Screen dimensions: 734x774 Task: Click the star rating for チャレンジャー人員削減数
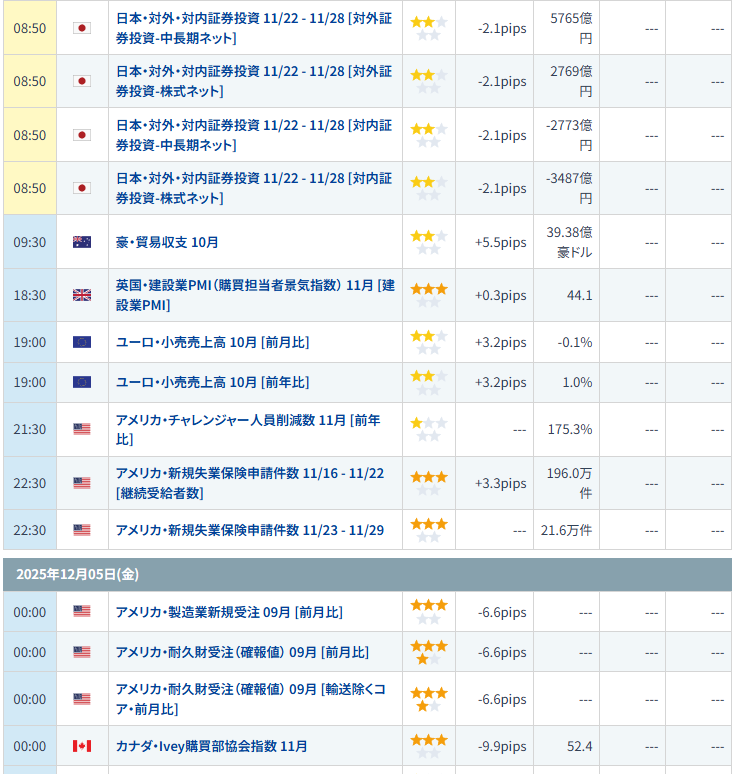tap(429, 429)
